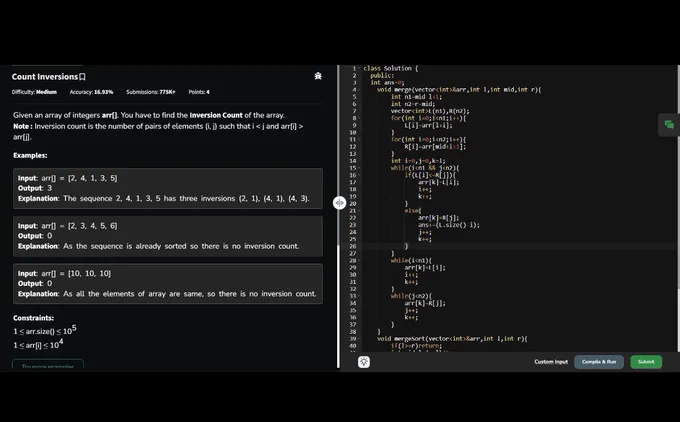This screenshot has width=680, height=422.
Task: Click Compile & Run button
Action: click(x=599, y=362)
